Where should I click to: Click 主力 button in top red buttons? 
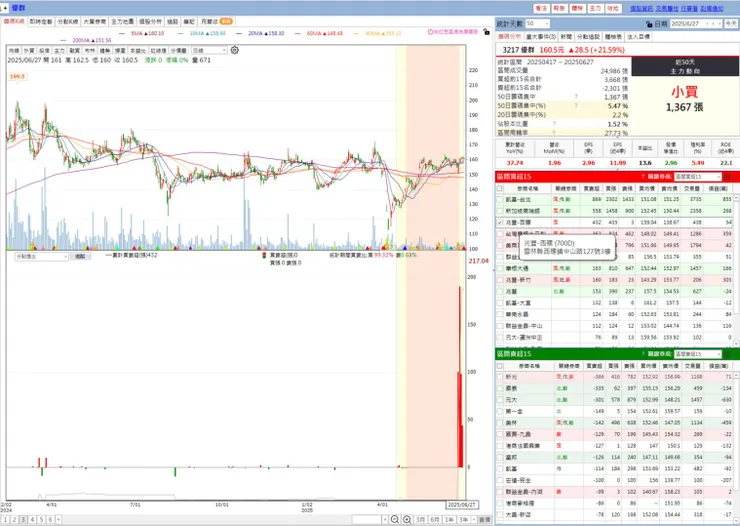pos(595,8)
